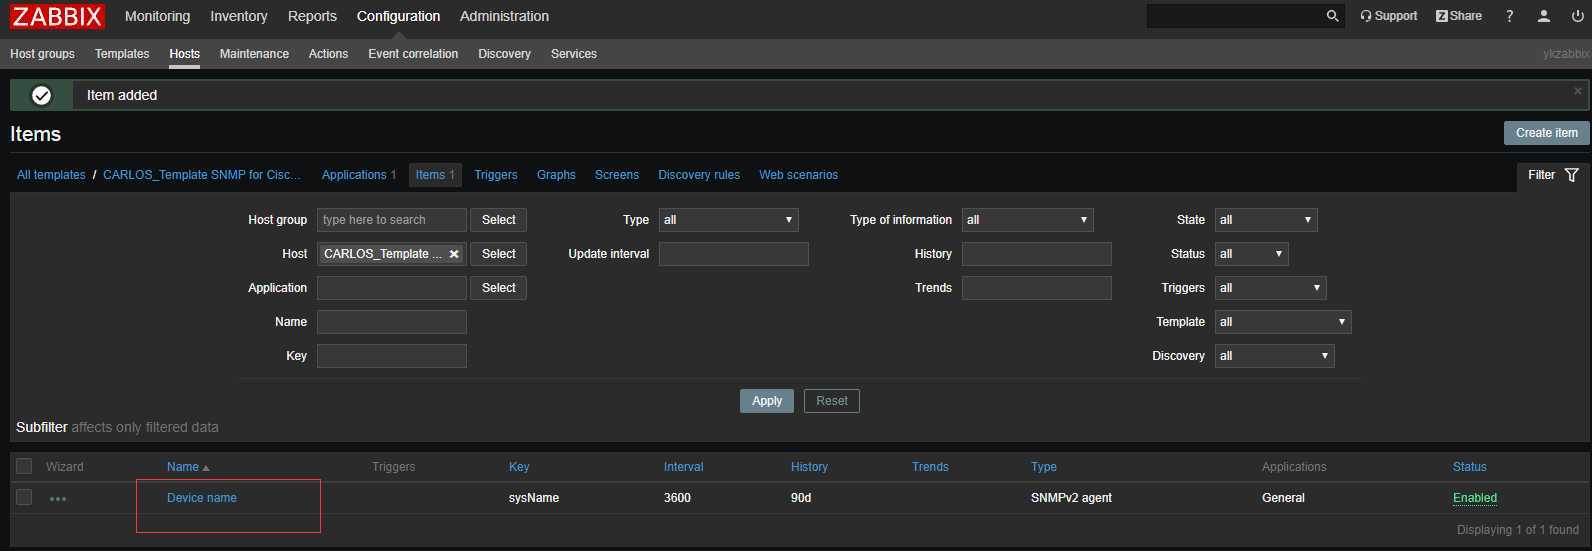Open the Type dropdown
This screenshot has width=1592, height=551.
coord(729,220)
